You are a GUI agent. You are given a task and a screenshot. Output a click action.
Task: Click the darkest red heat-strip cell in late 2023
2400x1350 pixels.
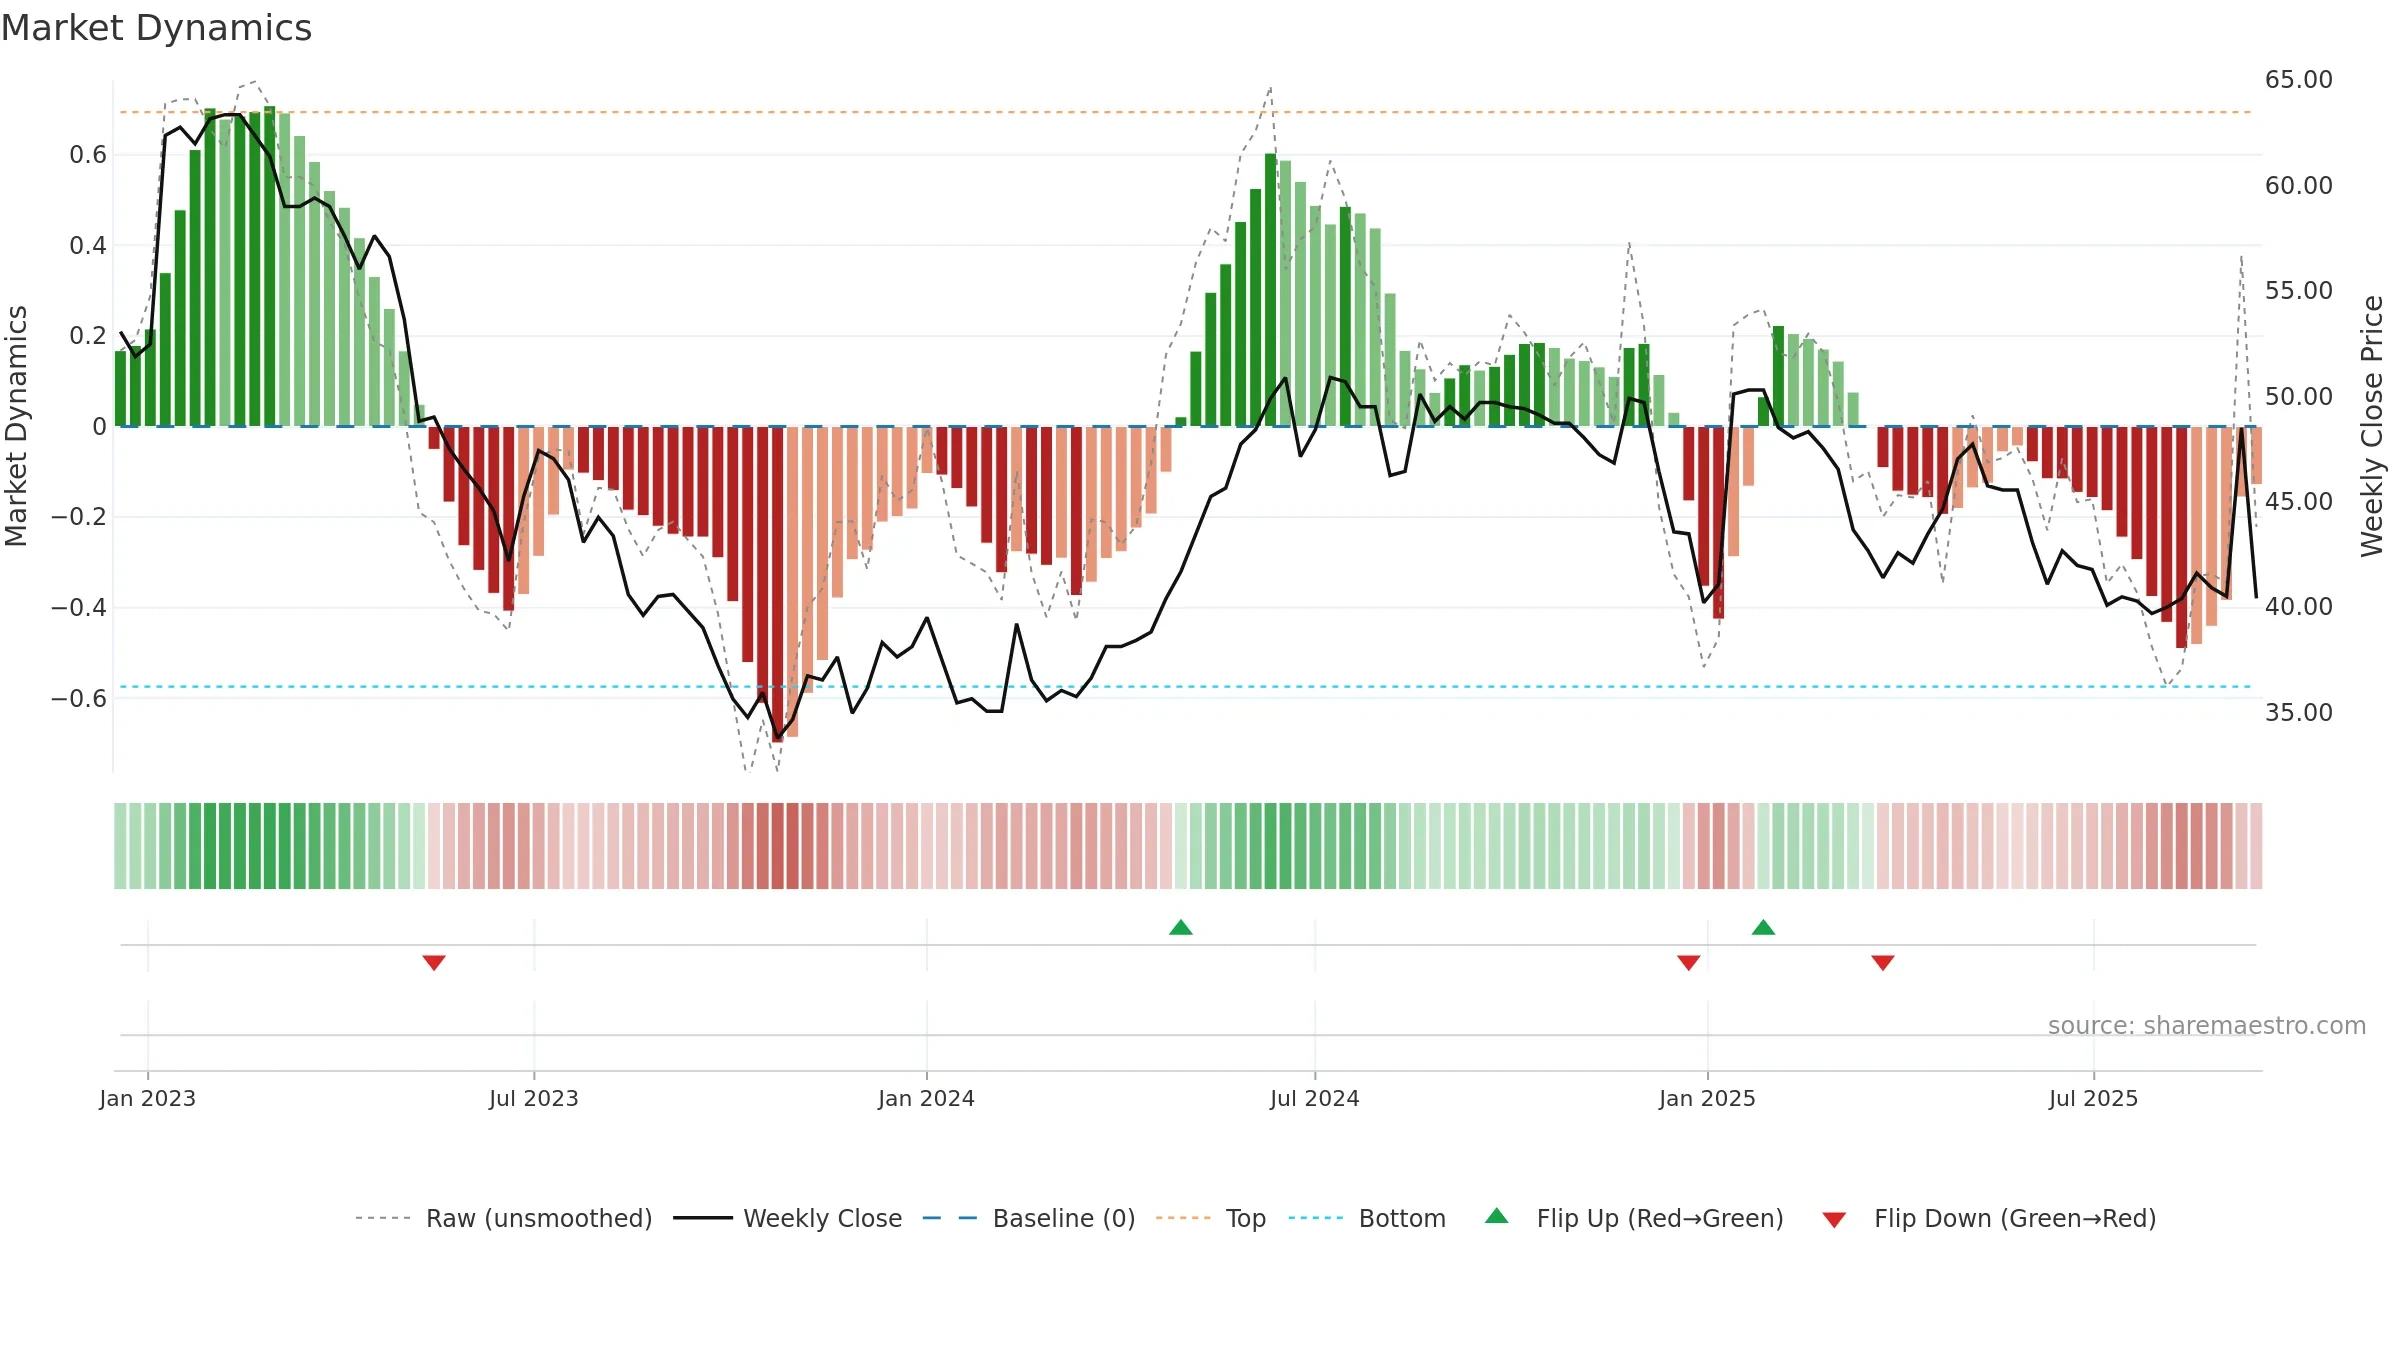(x=778, y=846)
